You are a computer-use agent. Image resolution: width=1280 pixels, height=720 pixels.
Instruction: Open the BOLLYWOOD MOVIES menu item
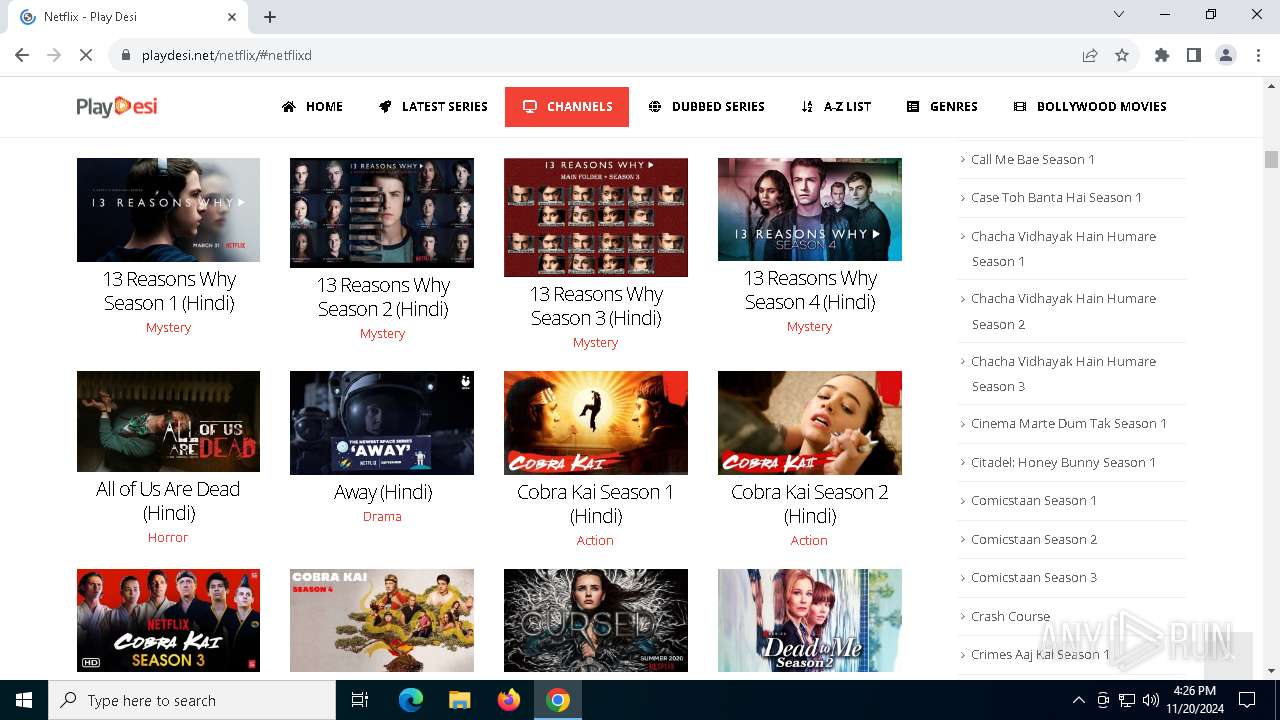(x=1090, y=106)
